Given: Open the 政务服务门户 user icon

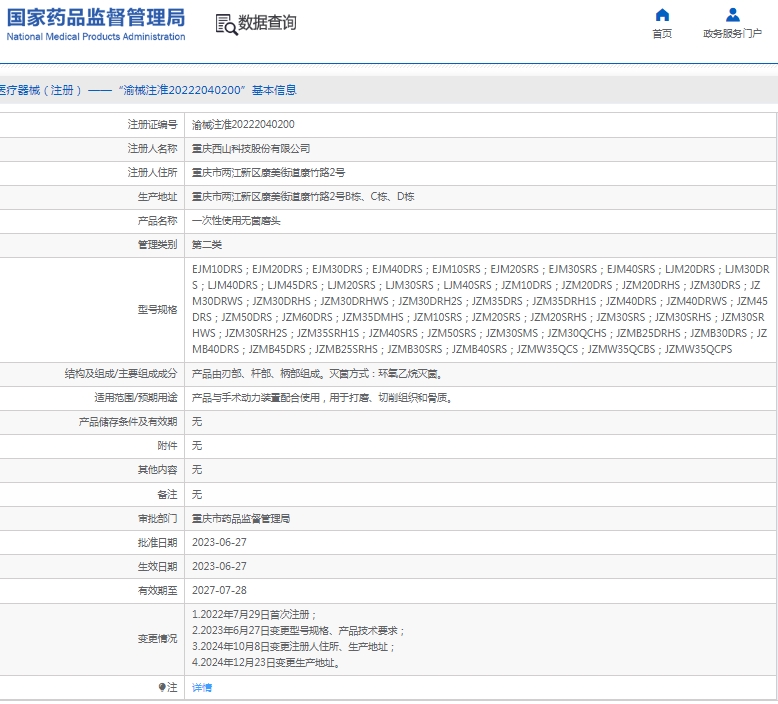Looking at the screenshot, I should pos(732,15).
